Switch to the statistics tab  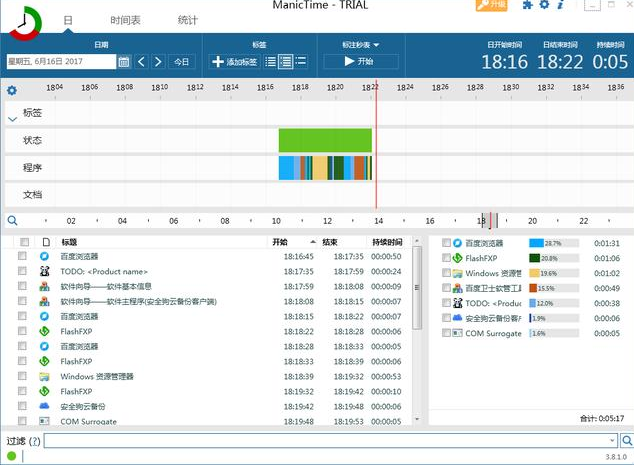pos(187,20)
